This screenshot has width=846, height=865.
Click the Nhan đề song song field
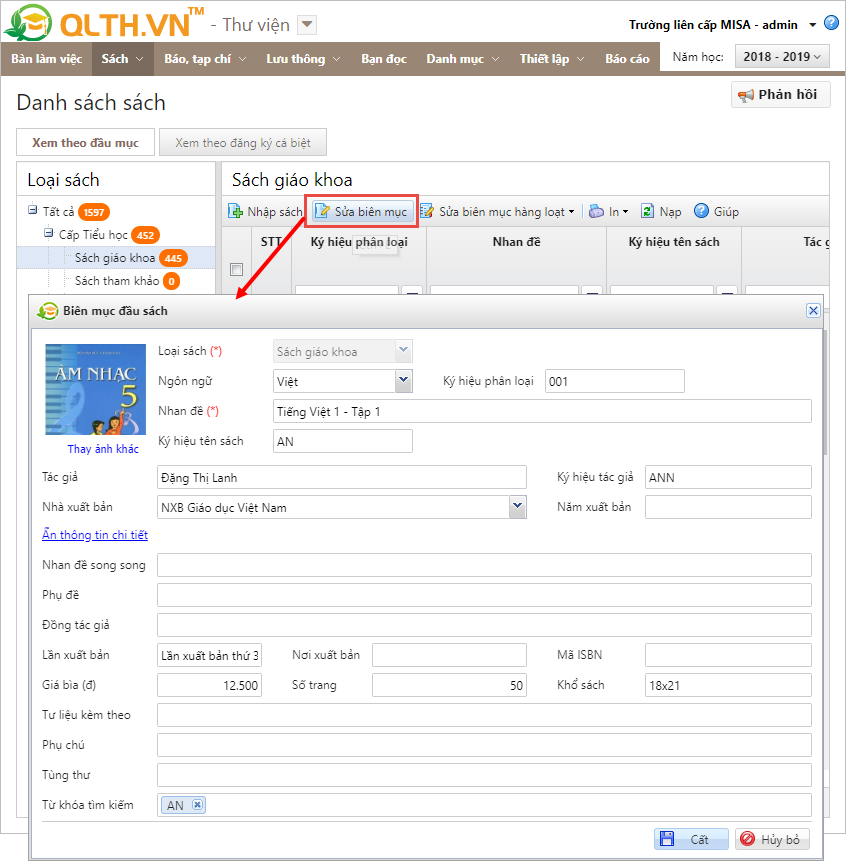[x=484, y=565]
